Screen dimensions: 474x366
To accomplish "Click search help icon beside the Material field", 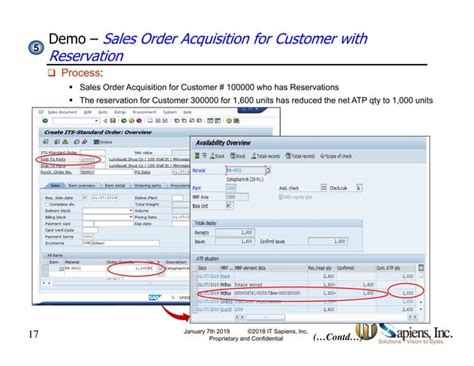I will [x=268, y=170].
